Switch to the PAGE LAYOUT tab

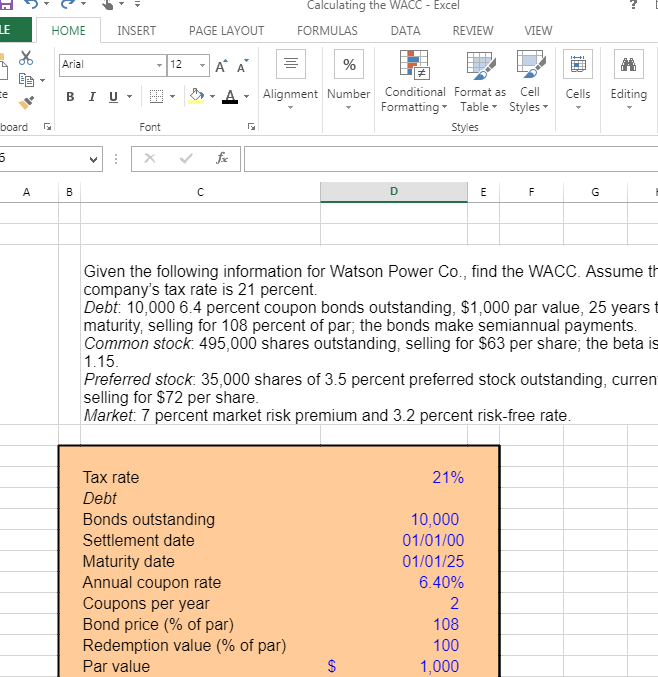pos(226,31)
